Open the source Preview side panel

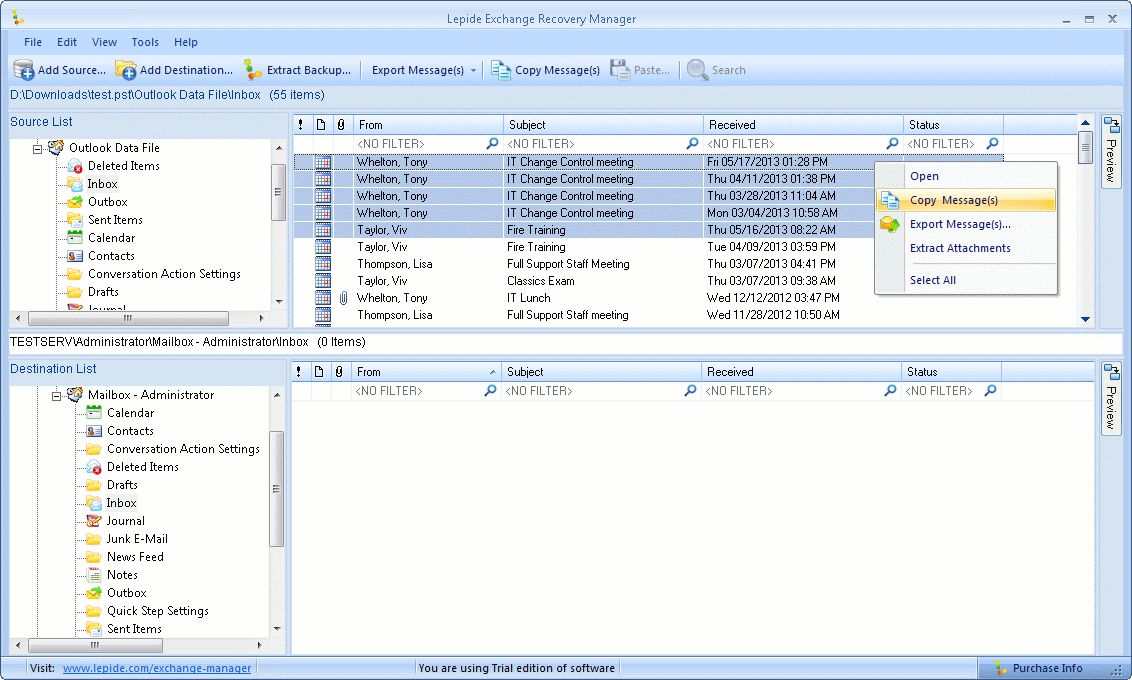point(1110,152)
